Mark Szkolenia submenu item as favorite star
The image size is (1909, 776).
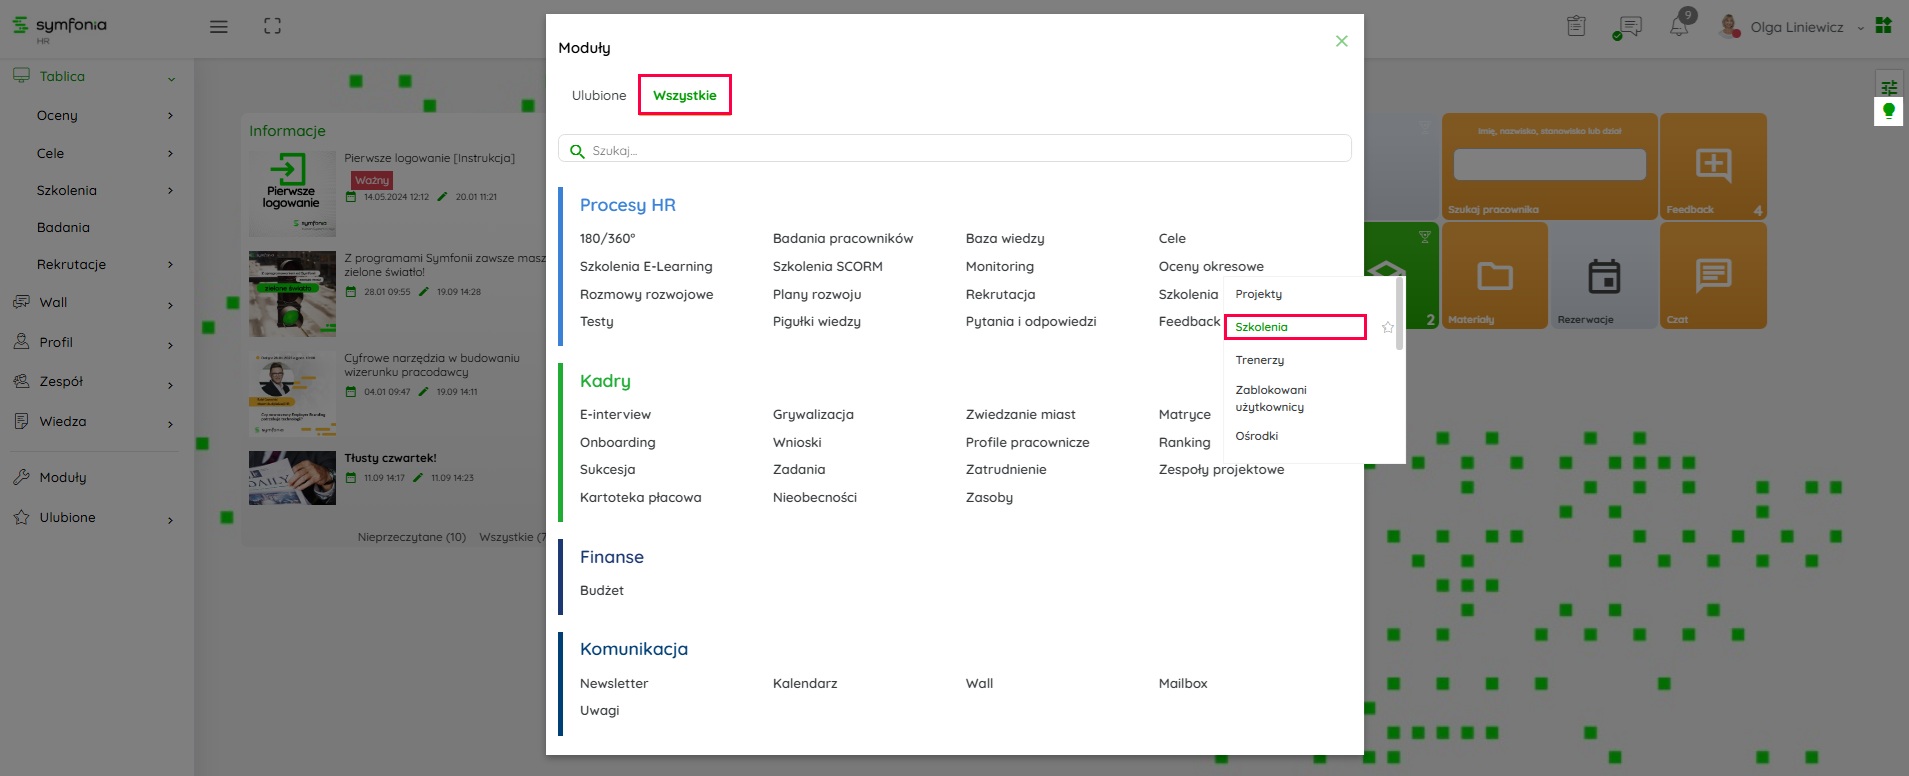point(1387,327)
